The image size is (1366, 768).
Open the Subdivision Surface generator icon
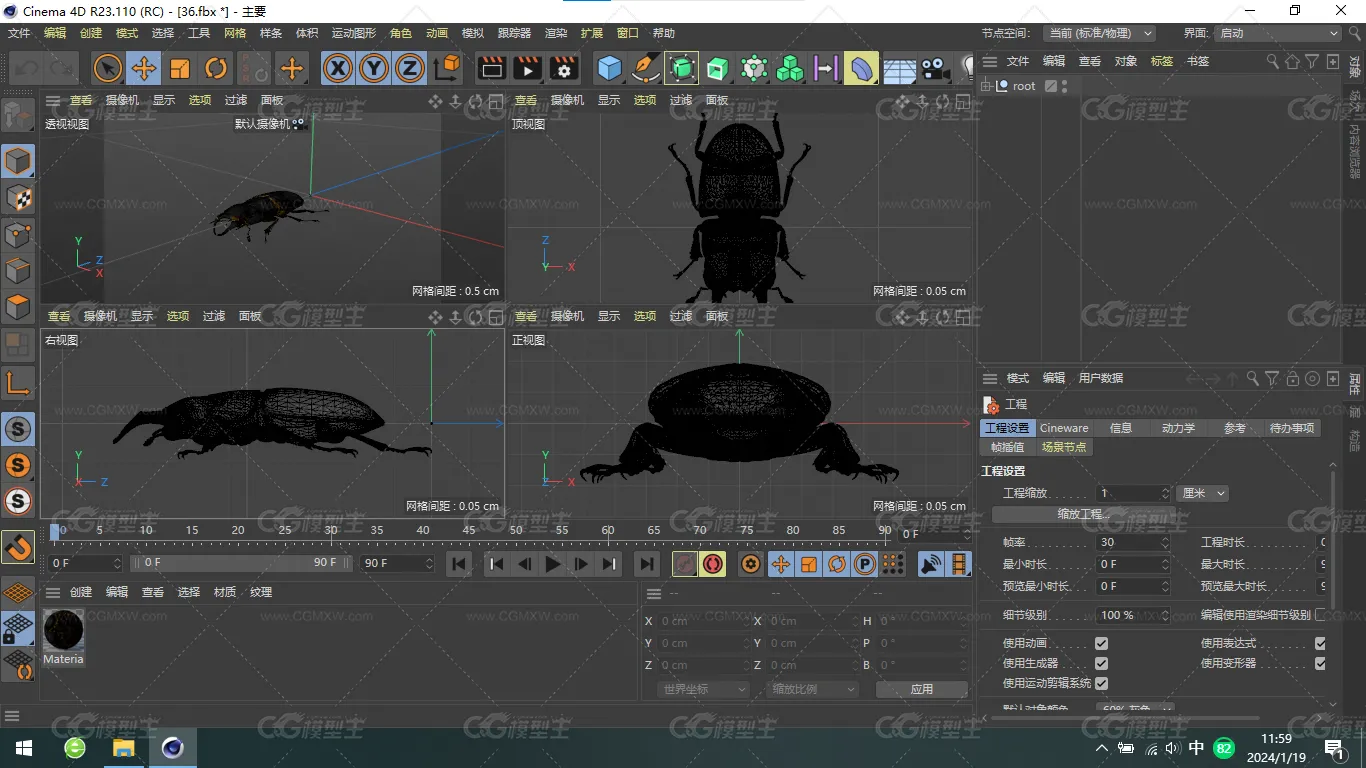point(682,68)
